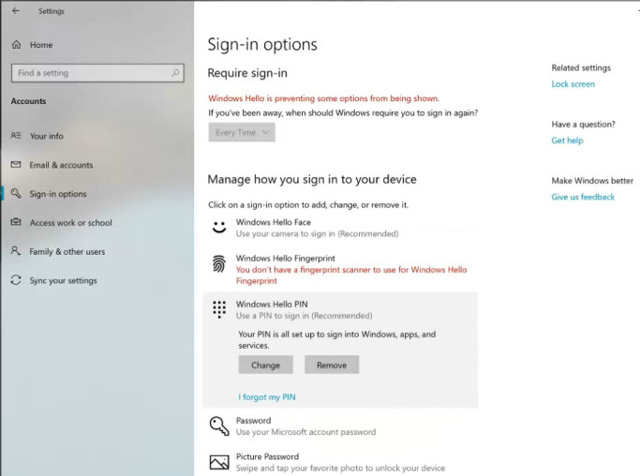Click Give us feedback link
Image resolution: width=640 pixels, height=476 pixels.
[x=583, y=197]
